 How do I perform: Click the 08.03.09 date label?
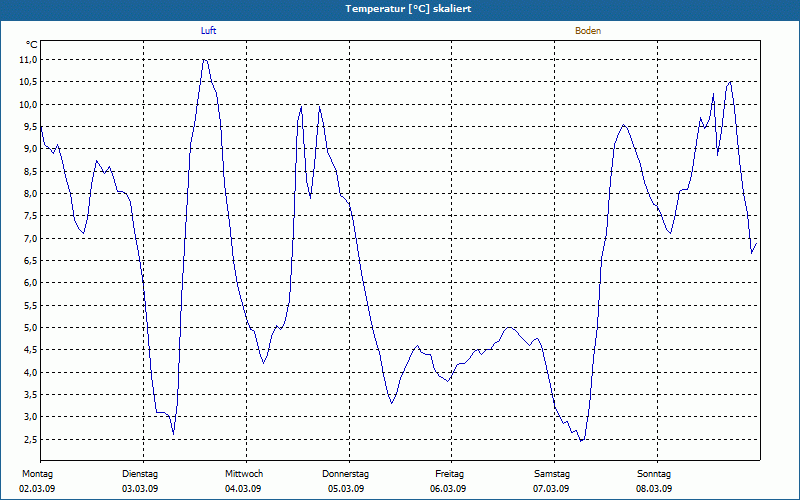[654, 489]
